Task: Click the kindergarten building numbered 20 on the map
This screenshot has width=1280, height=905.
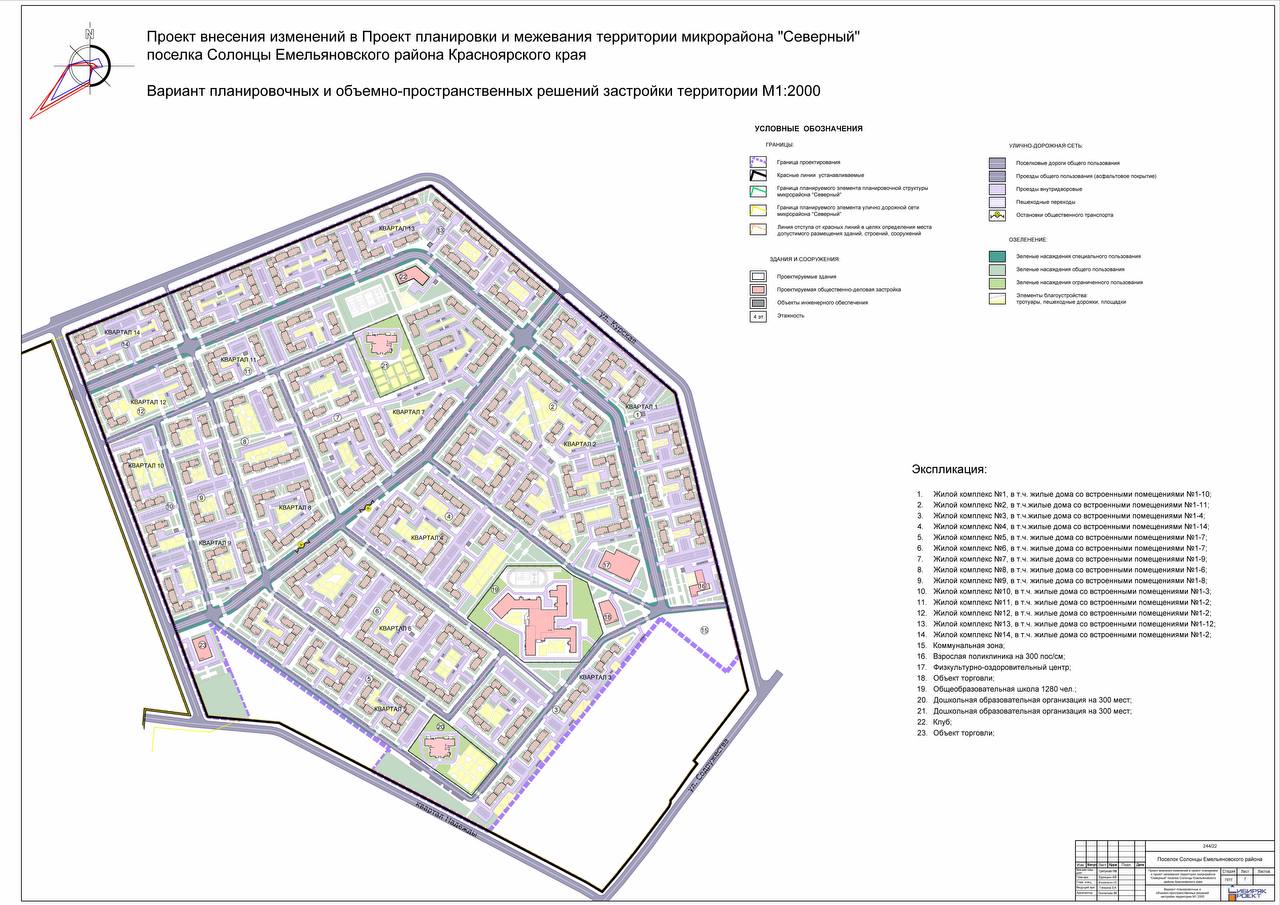Action: [440, 747]
